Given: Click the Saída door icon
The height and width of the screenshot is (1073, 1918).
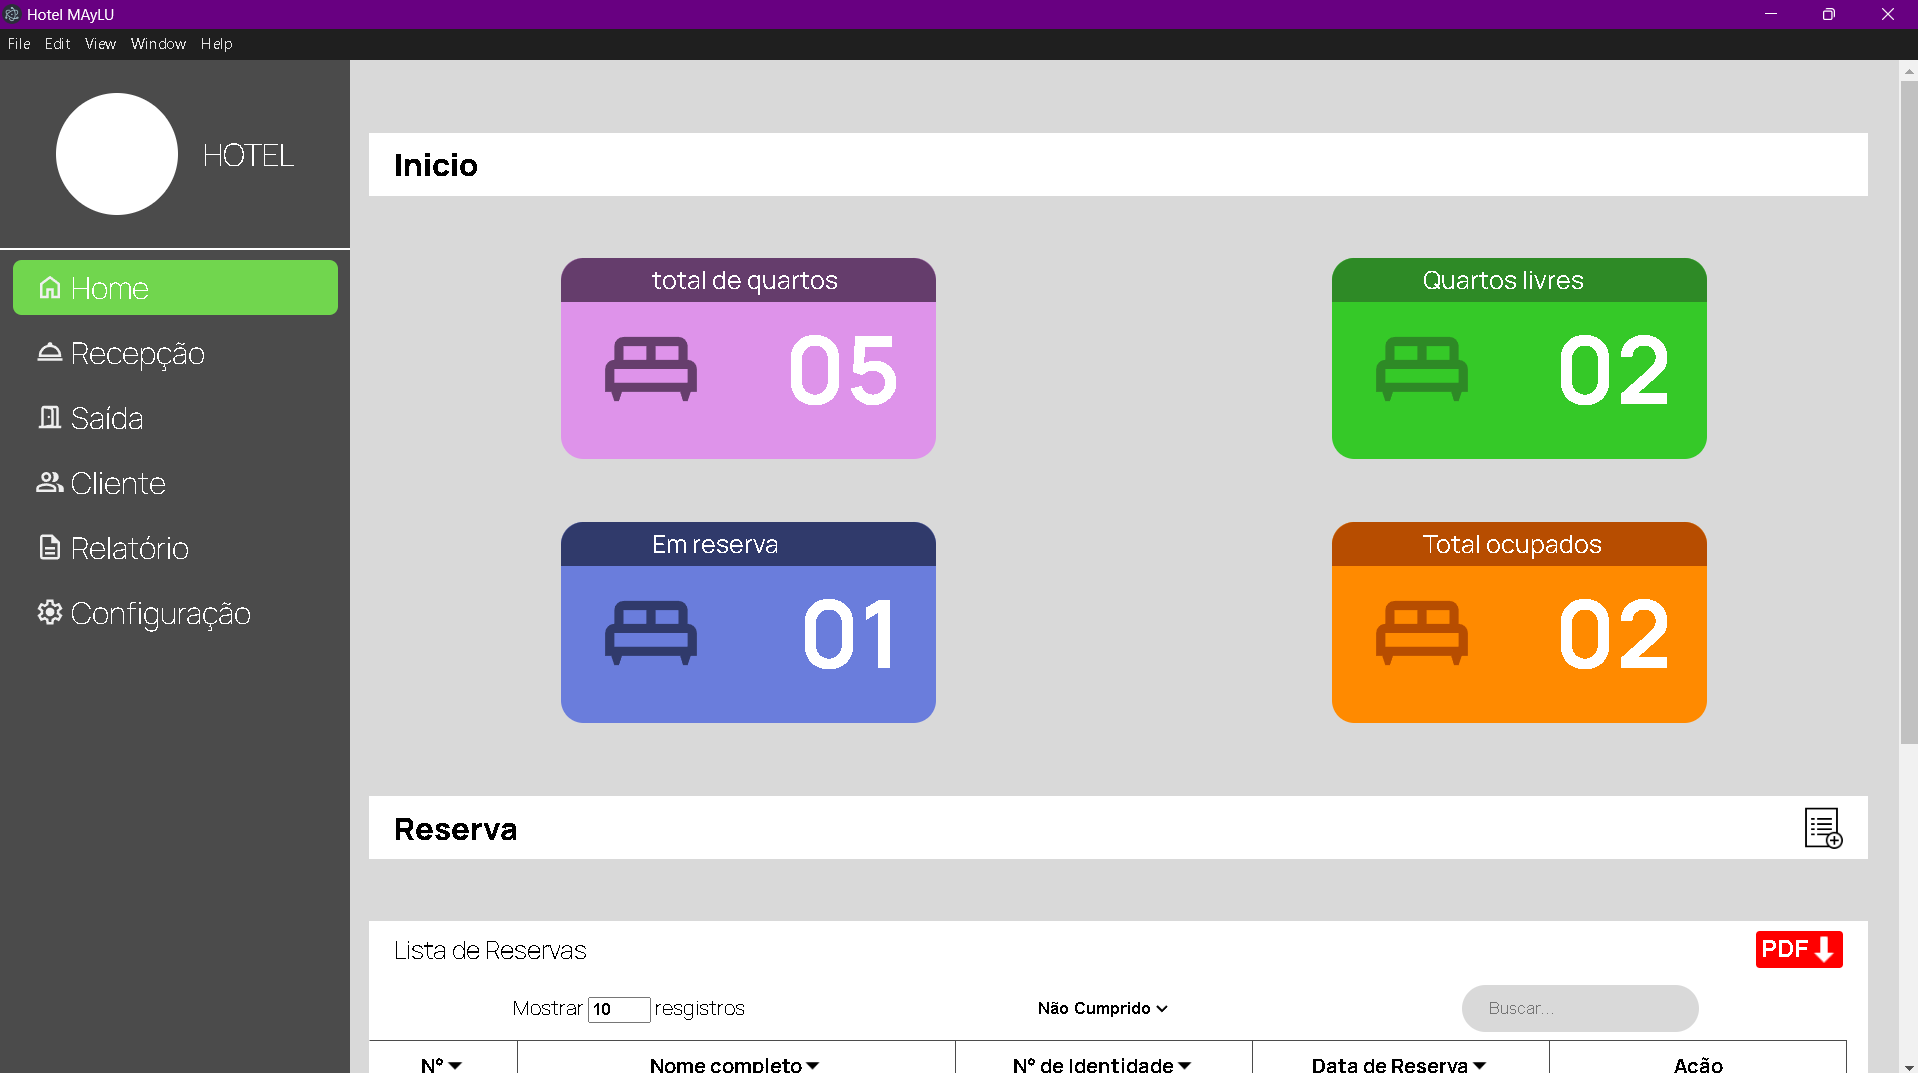Looking at the screenshot, I should tap(50, 418).
